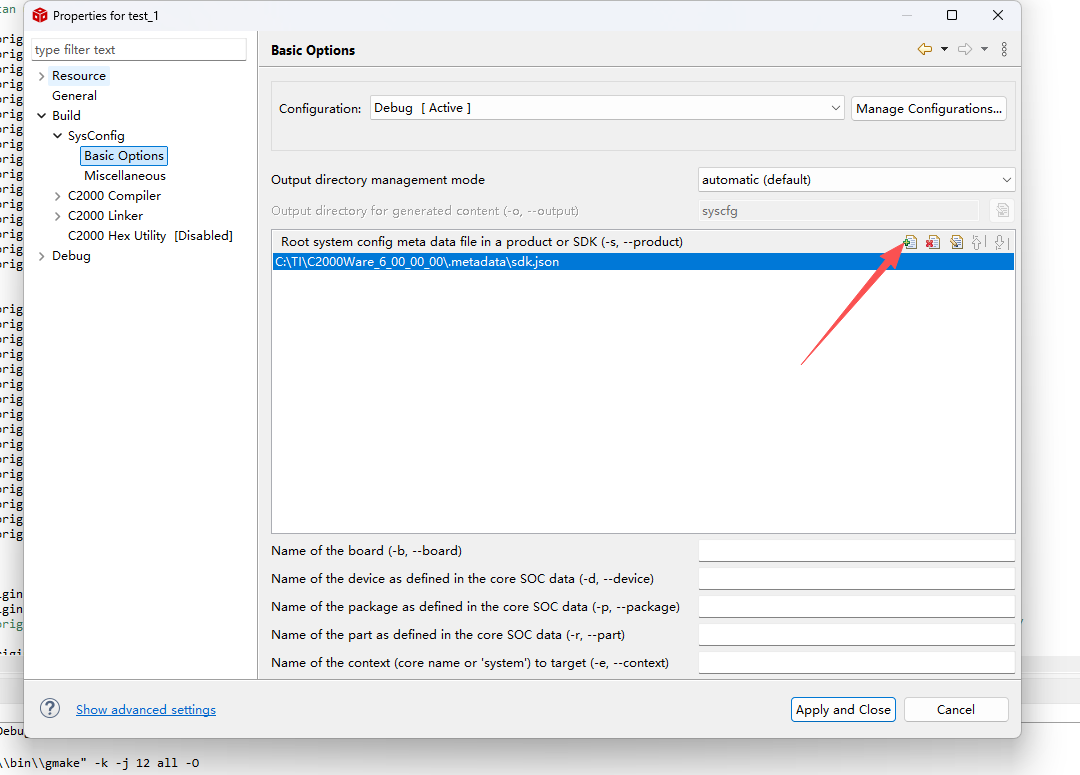Click the part name input field
Viewport: 1080px width, 775px height.
pyautogui.click(x=856, y=634)
